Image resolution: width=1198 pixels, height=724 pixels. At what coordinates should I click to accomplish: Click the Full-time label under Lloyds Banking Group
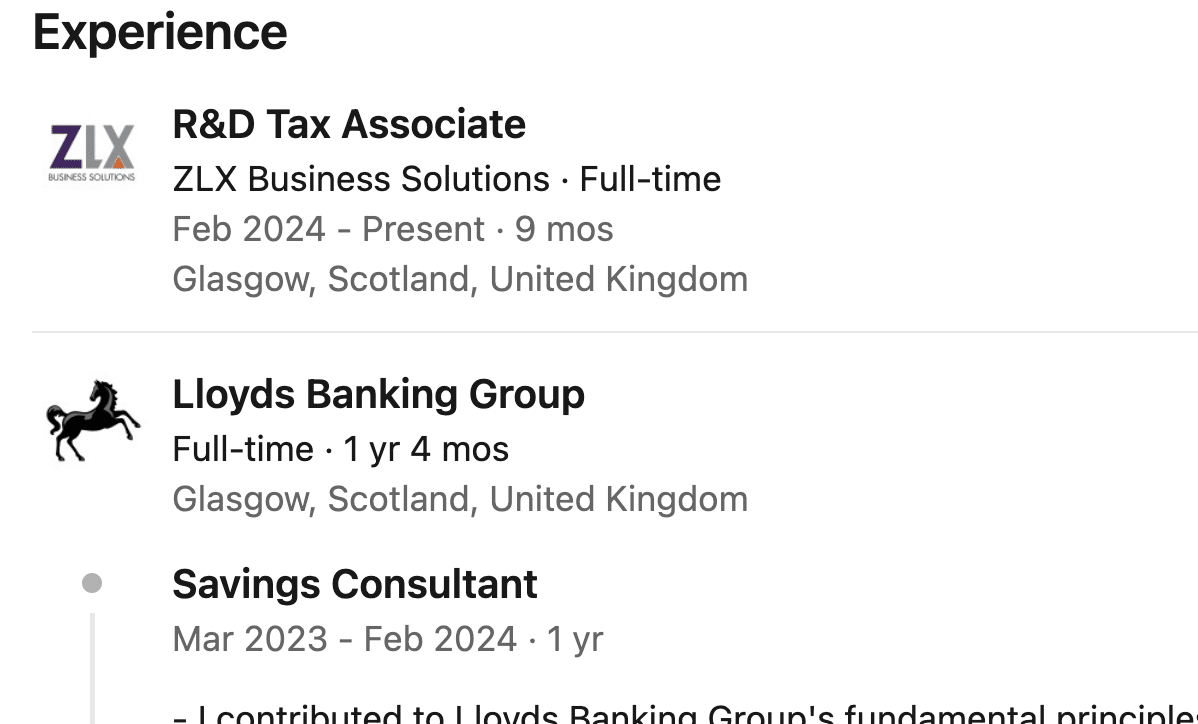[x=243, y=449]
